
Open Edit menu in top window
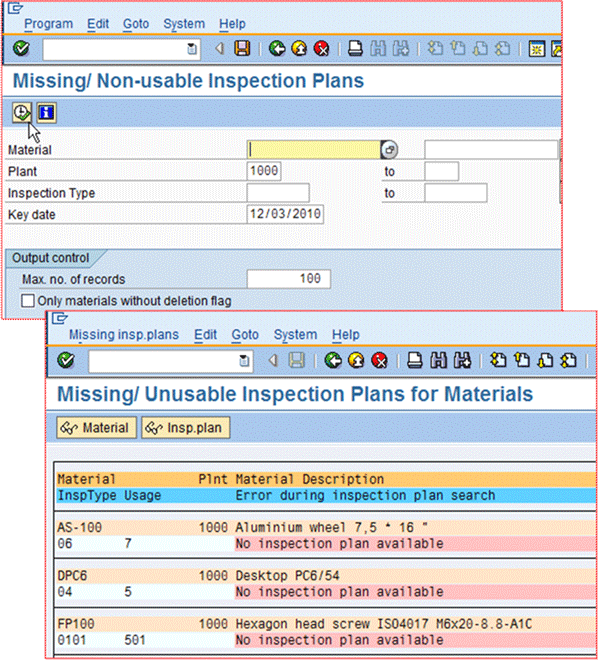pyautogui.click(x=98, y=24)
